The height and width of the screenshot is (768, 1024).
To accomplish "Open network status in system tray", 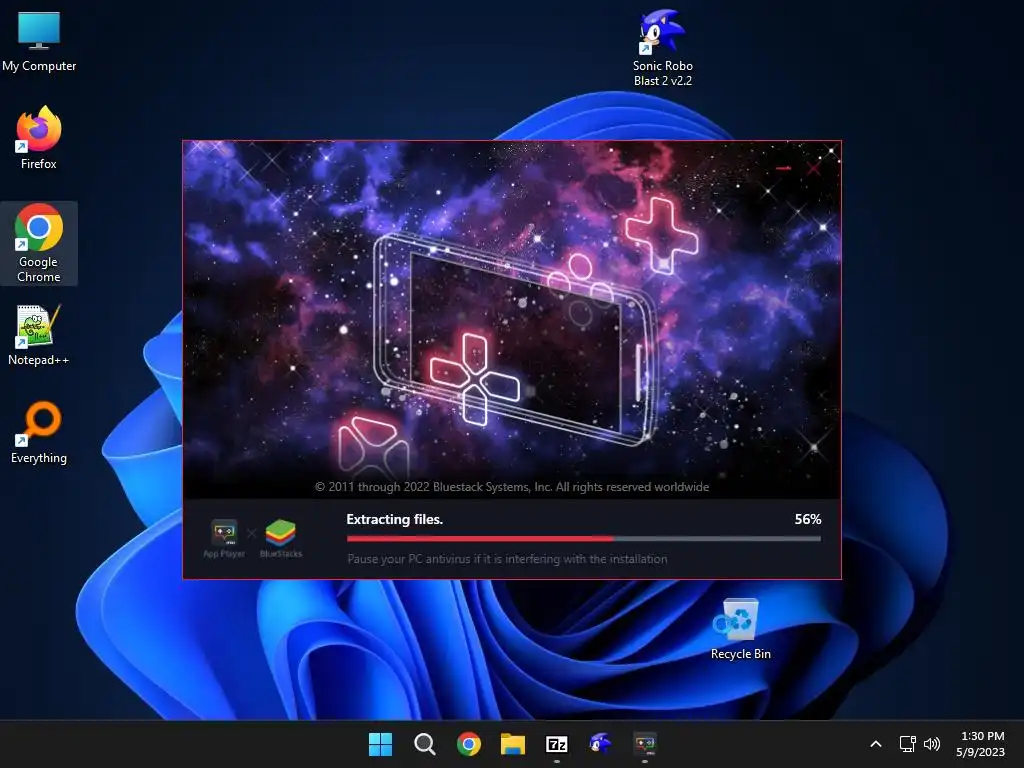I will coord(907,744).
